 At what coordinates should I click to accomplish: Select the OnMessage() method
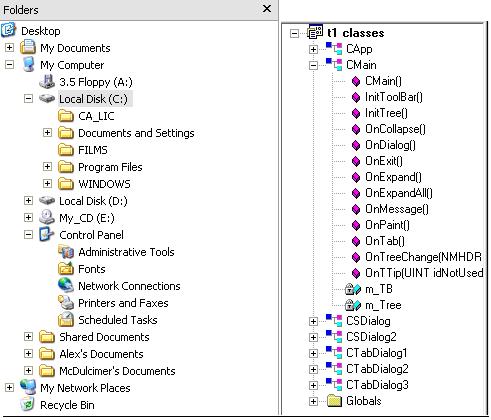pos(397,209)
